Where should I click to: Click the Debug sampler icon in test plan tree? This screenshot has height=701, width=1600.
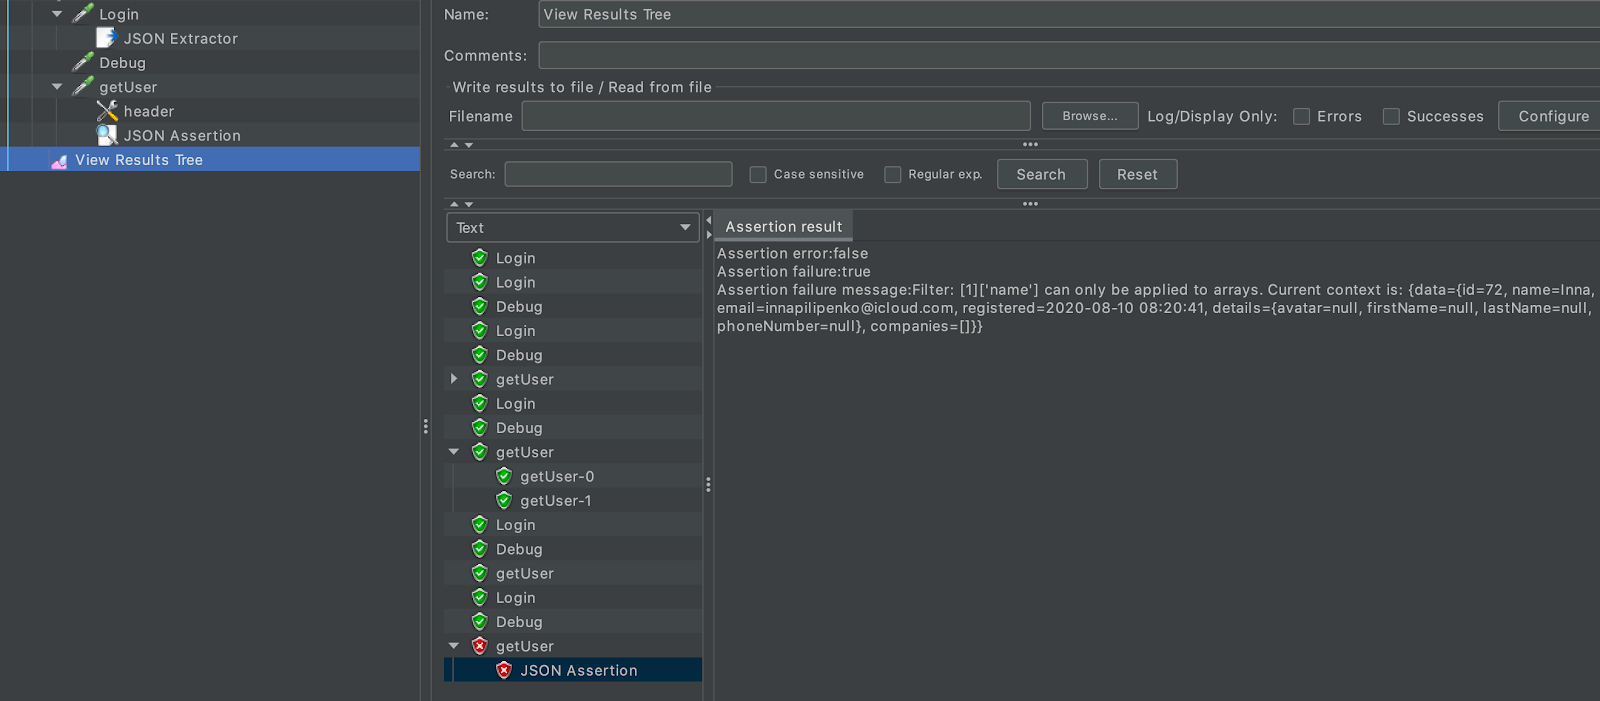pyautogui.click(x=83, y=62)
